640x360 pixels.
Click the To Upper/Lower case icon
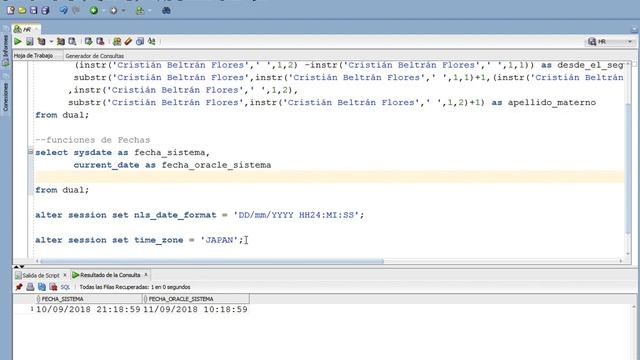click(x=151, y=41)
